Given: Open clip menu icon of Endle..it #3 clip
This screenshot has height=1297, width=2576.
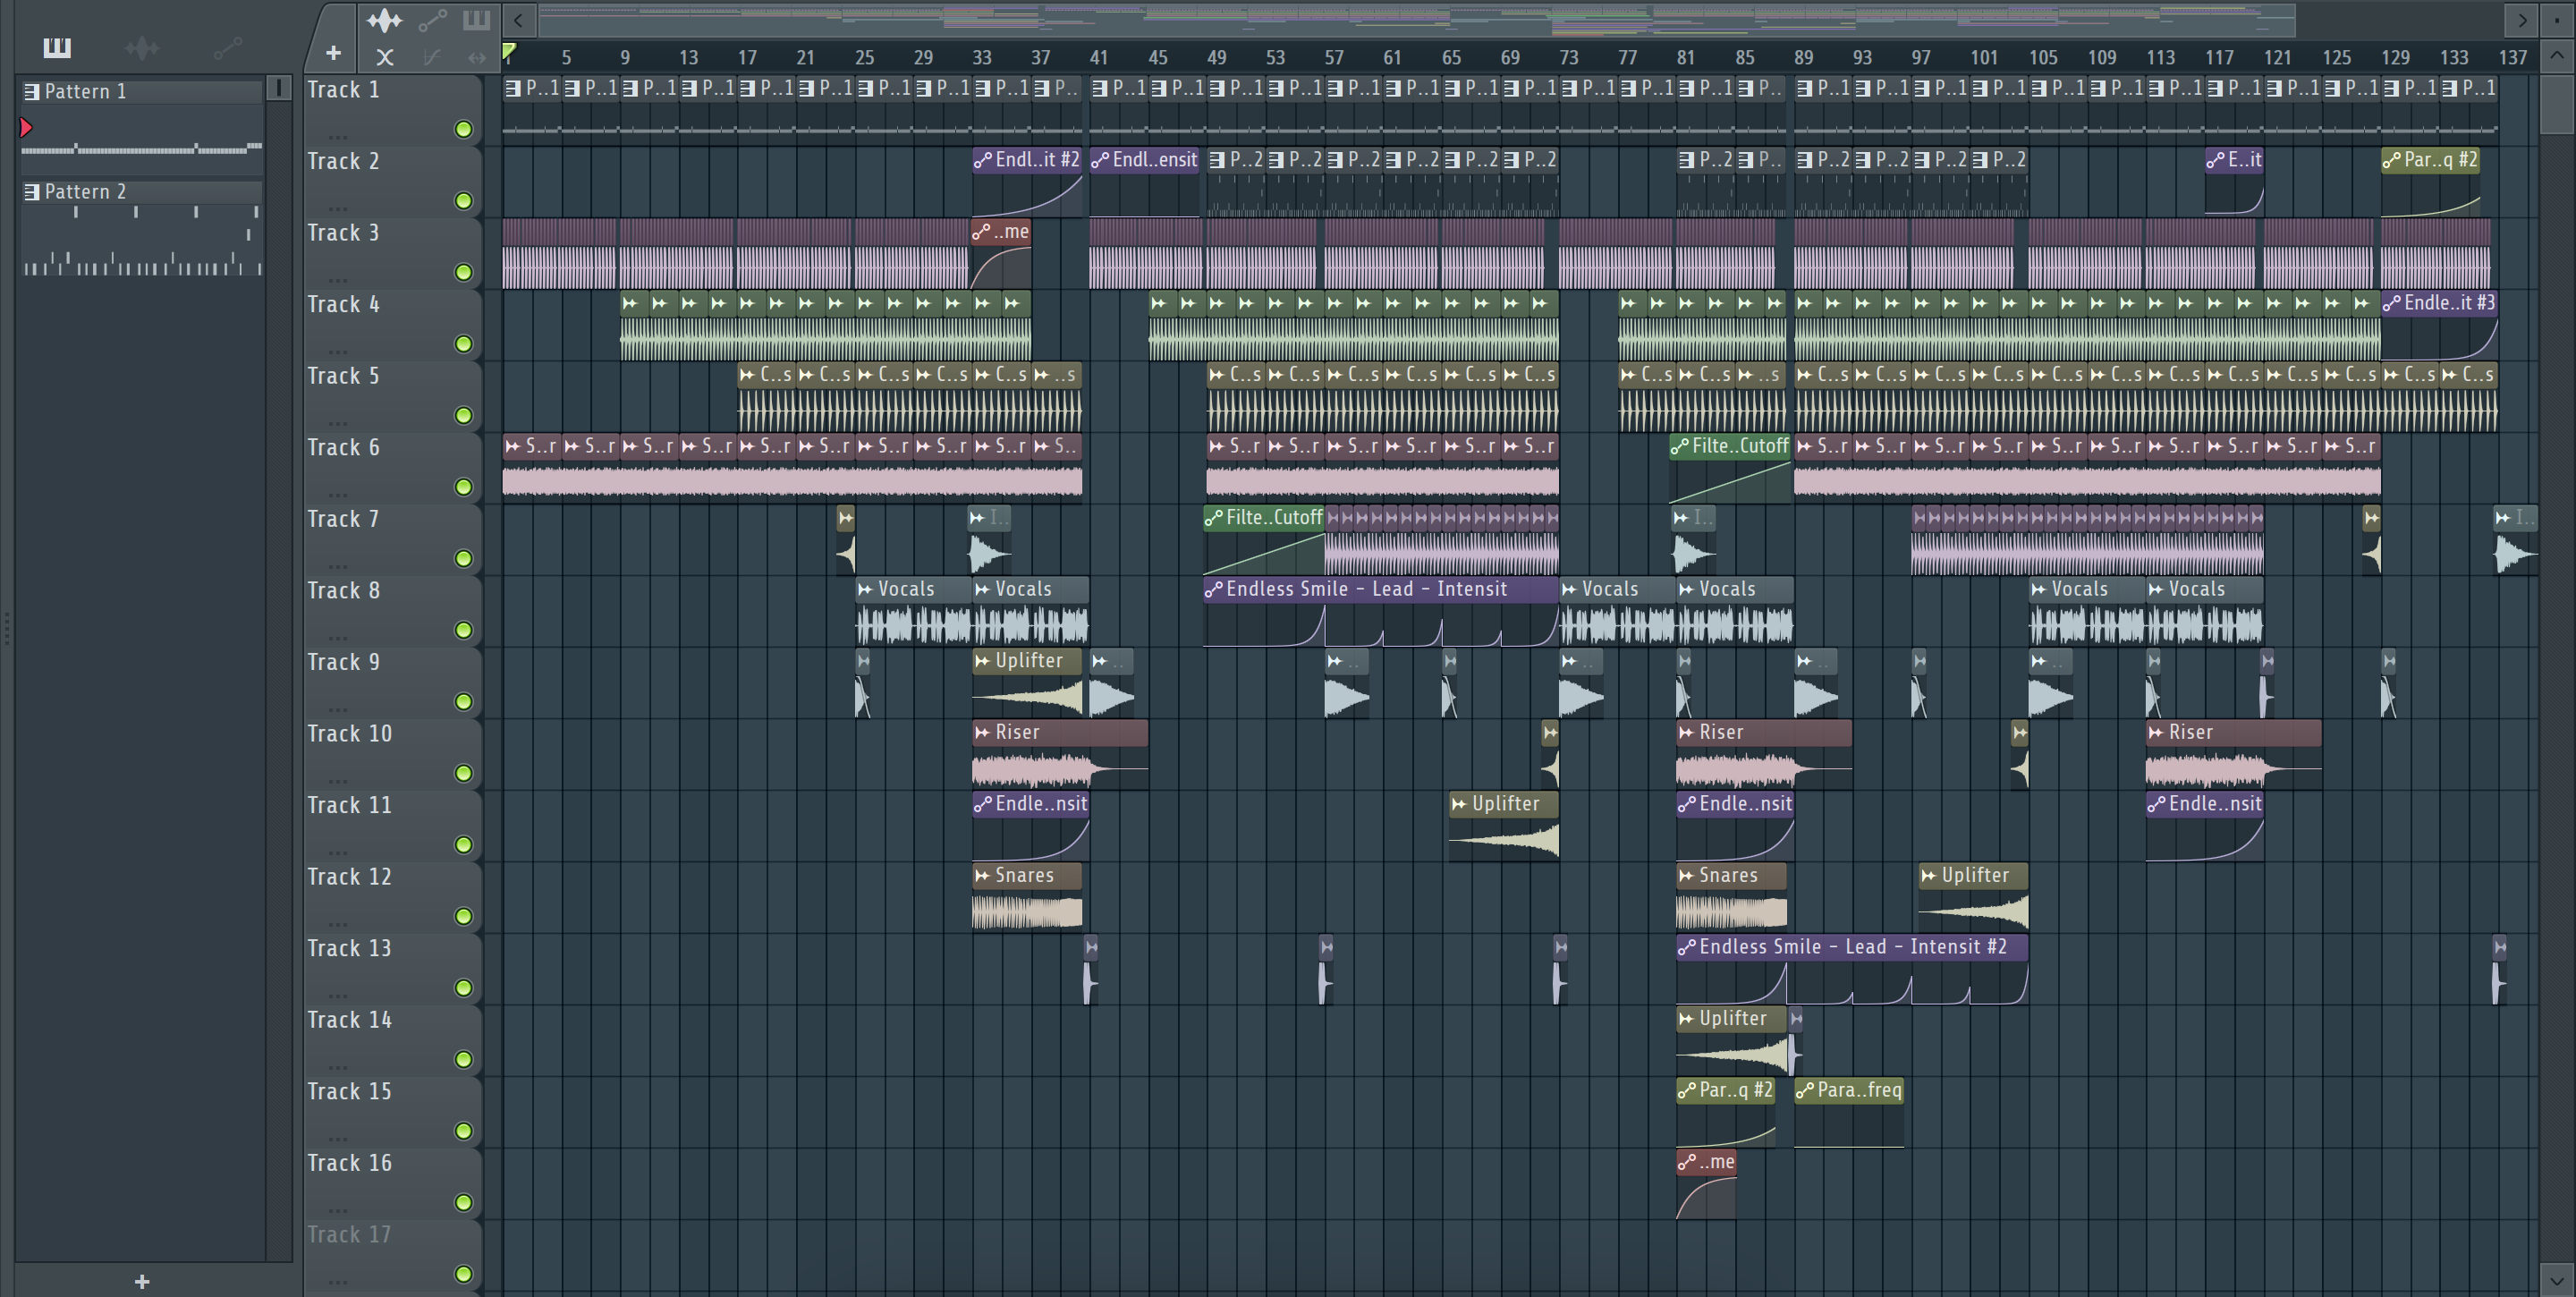Looking at the screenshot, I should (x=2391, y=303).
